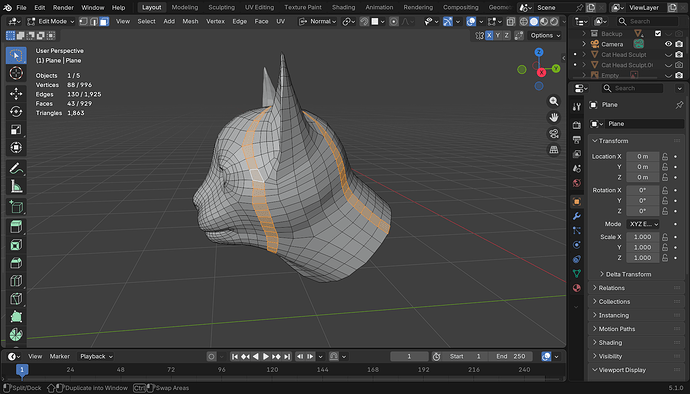Open the Output properties tab
The image size is (690, 394).
click(576, 140)
